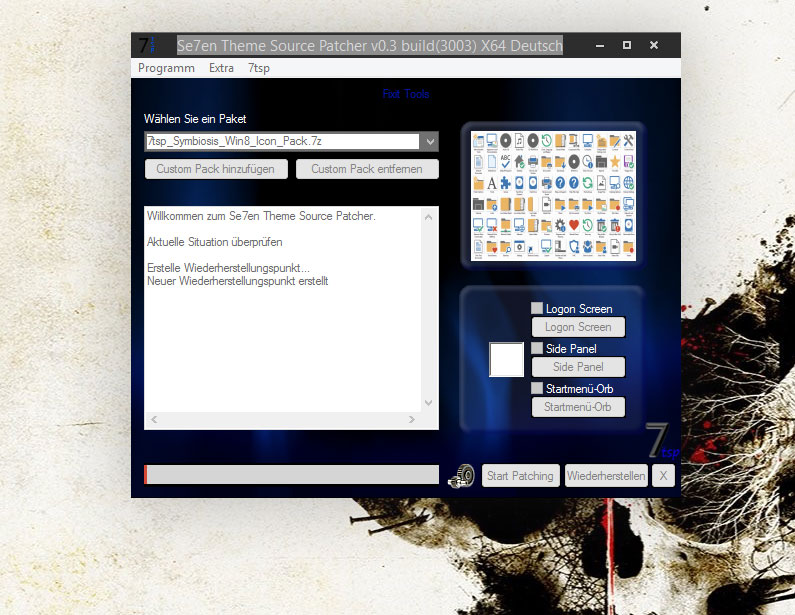Screen dimensions: 795x615
Task: Open the Extra menu
Action: tap(221, 68)
